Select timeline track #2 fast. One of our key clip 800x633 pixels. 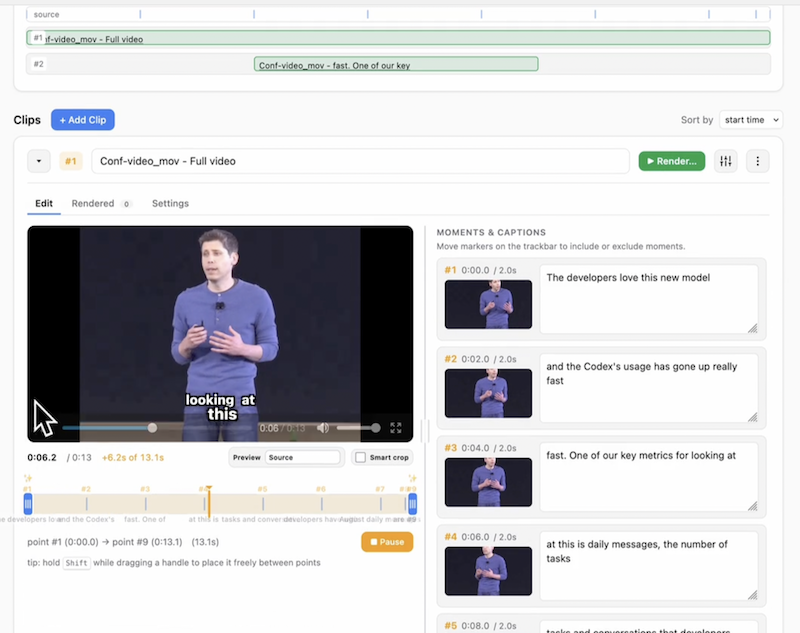(396, 64)
